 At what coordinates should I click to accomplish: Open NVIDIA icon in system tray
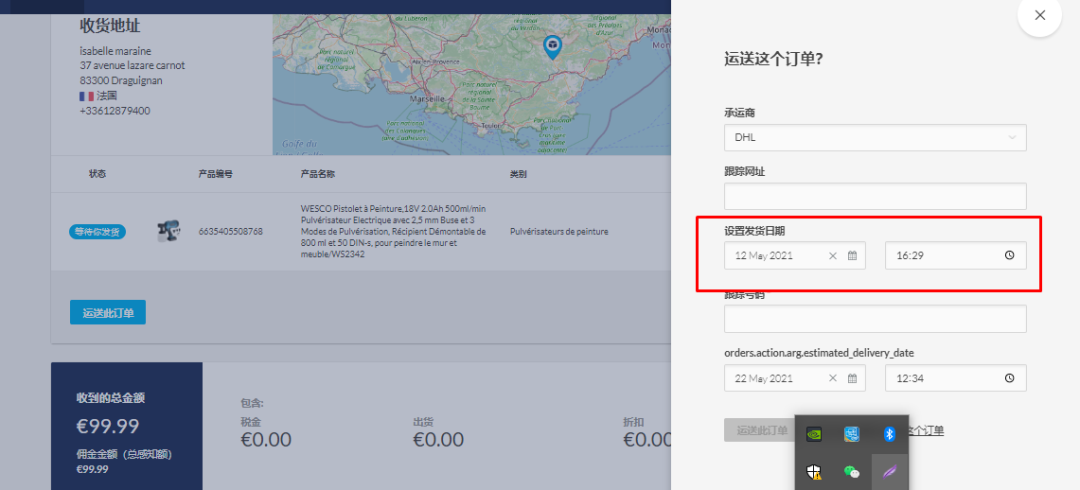[x=814, y=434]
